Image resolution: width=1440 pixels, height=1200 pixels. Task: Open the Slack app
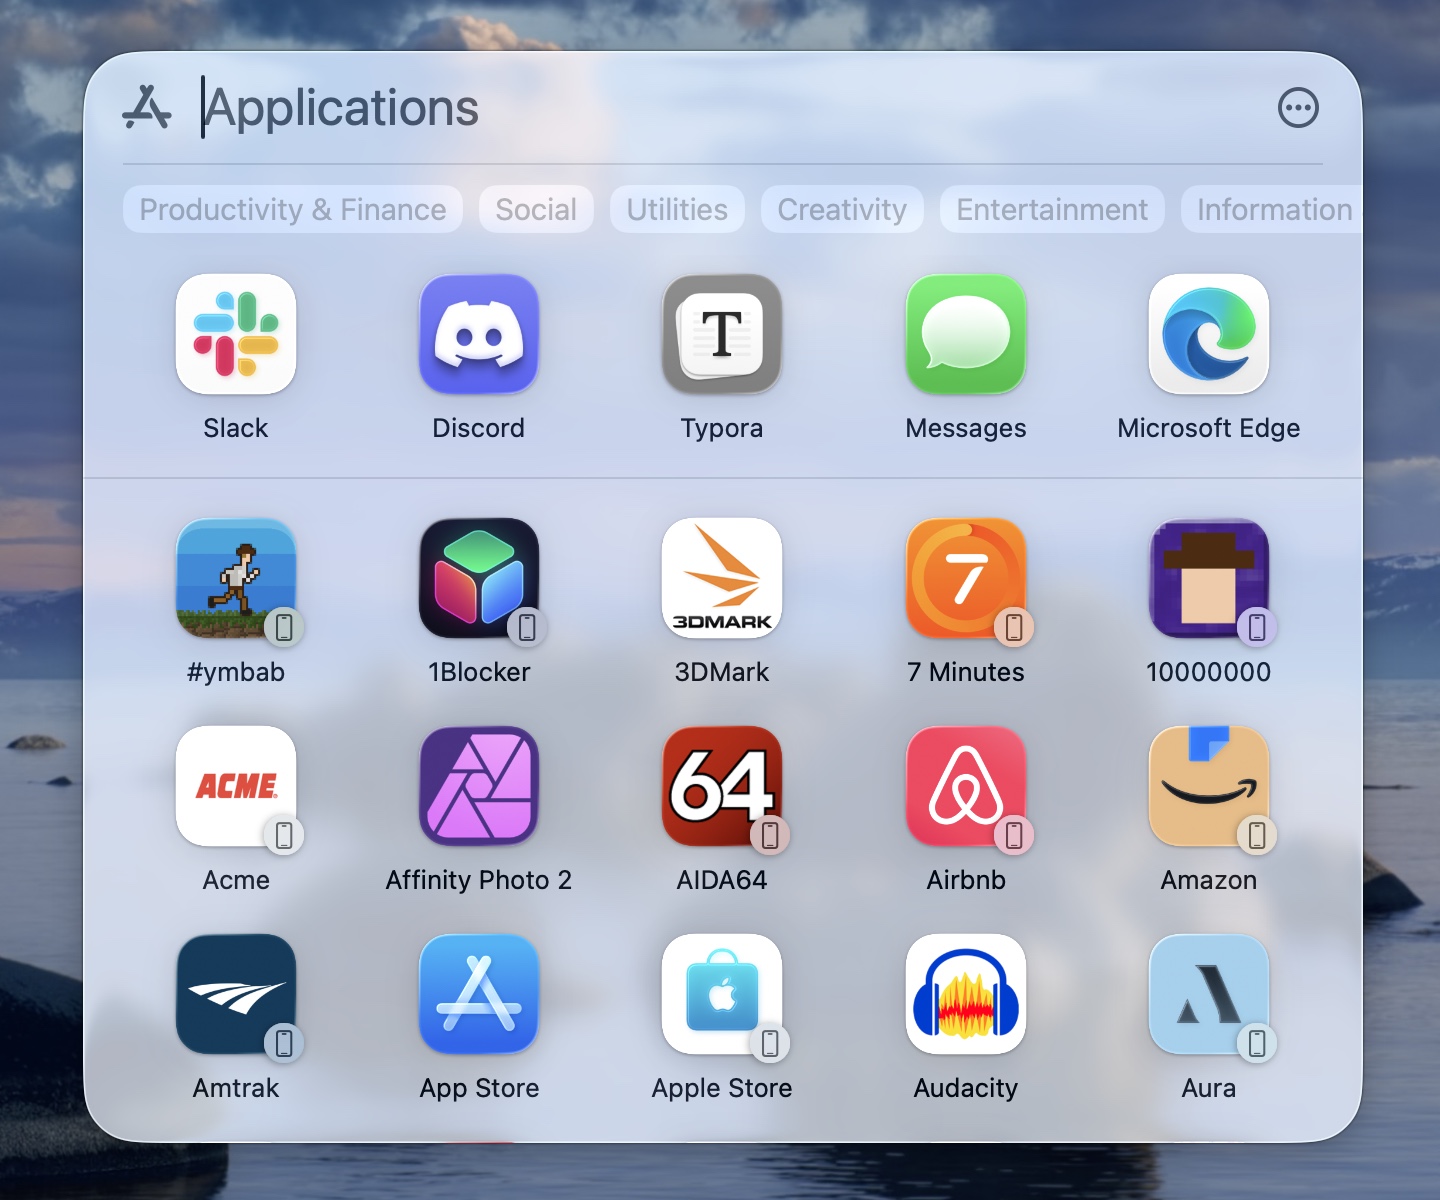coord(236,334)
